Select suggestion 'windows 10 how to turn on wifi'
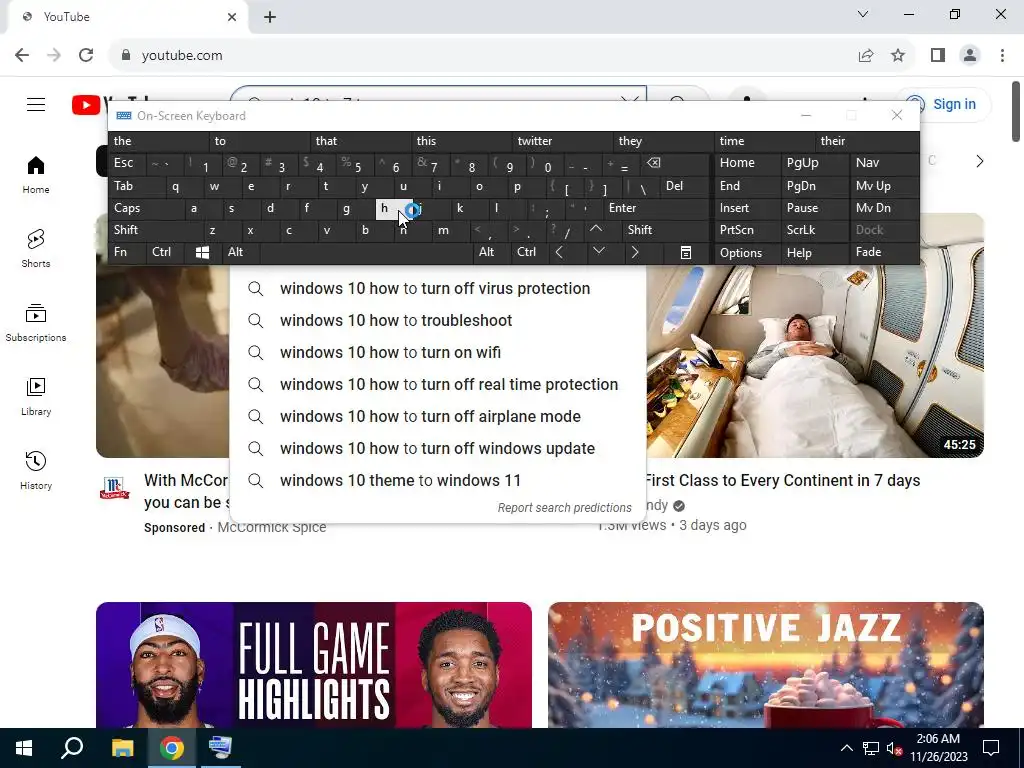 (x=438, y=353)
